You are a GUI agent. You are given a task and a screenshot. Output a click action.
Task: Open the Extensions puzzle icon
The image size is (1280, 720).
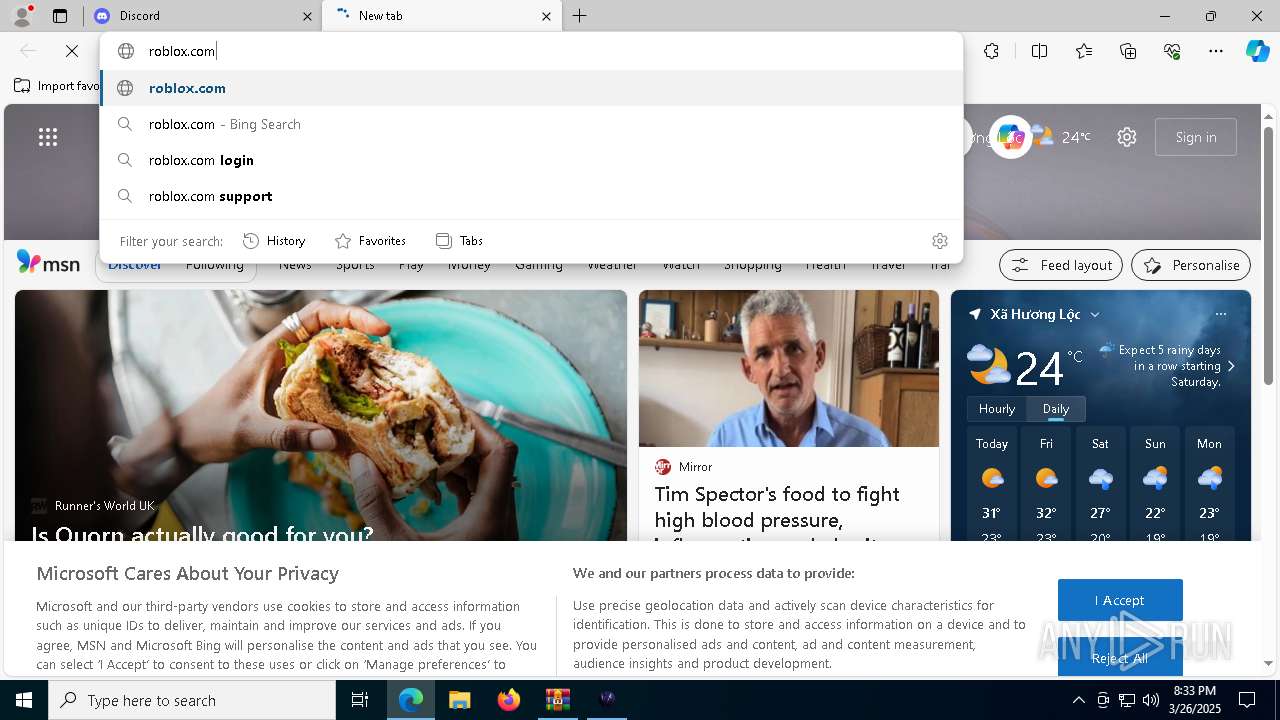[x=991, y=51]
